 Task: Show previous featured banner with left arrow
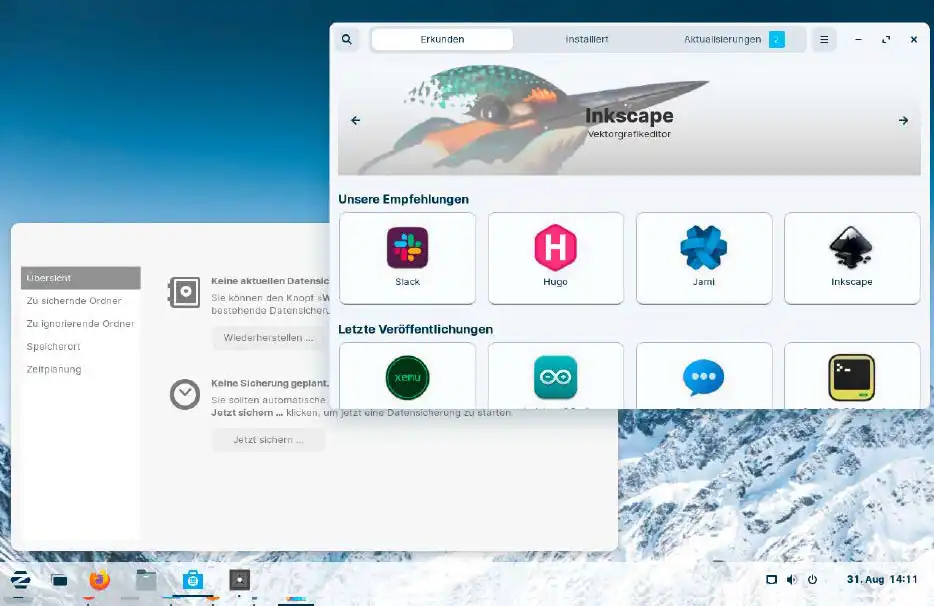coord(356,120)
